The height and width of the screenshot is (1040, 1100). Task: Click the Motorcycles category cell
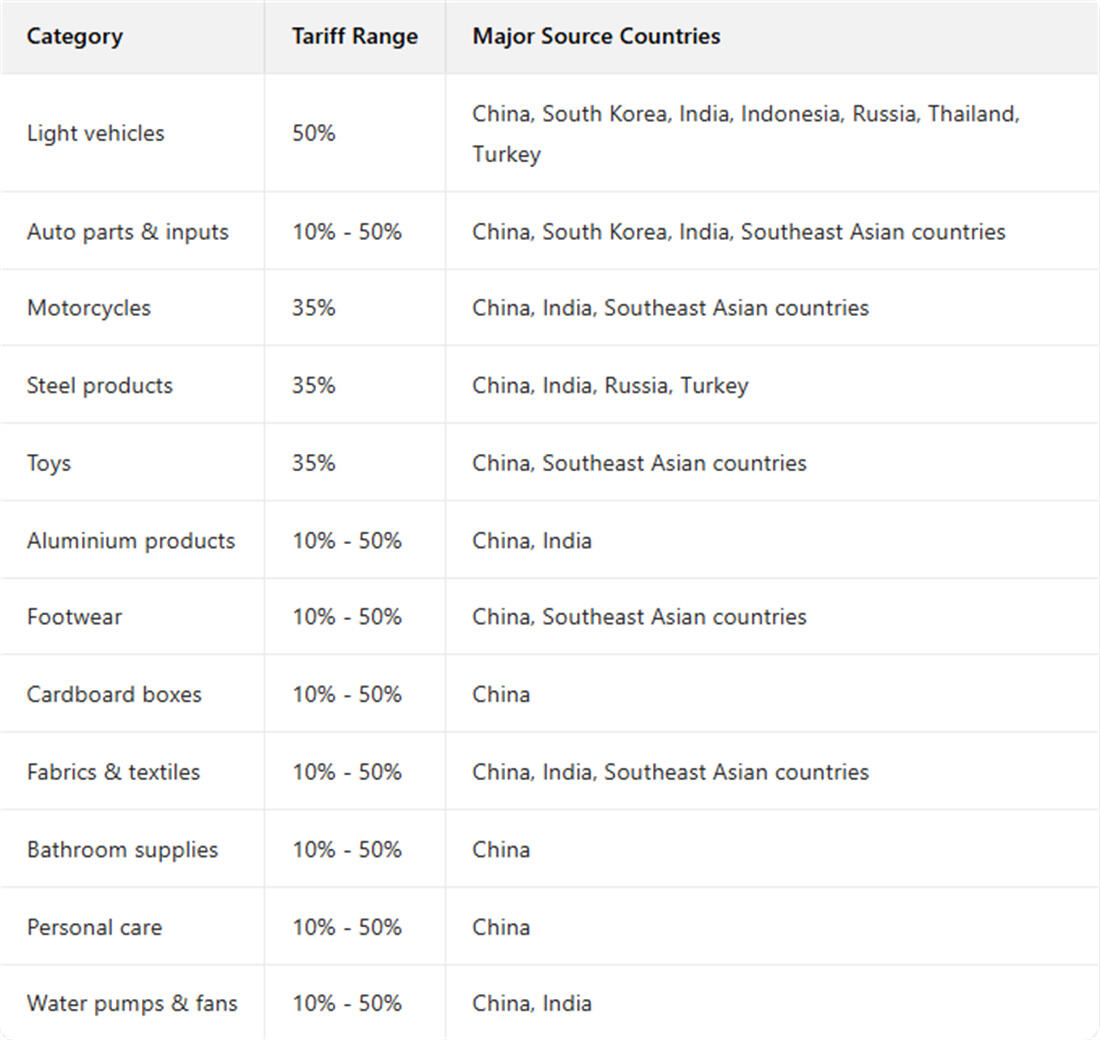click(x=89, y=308)
